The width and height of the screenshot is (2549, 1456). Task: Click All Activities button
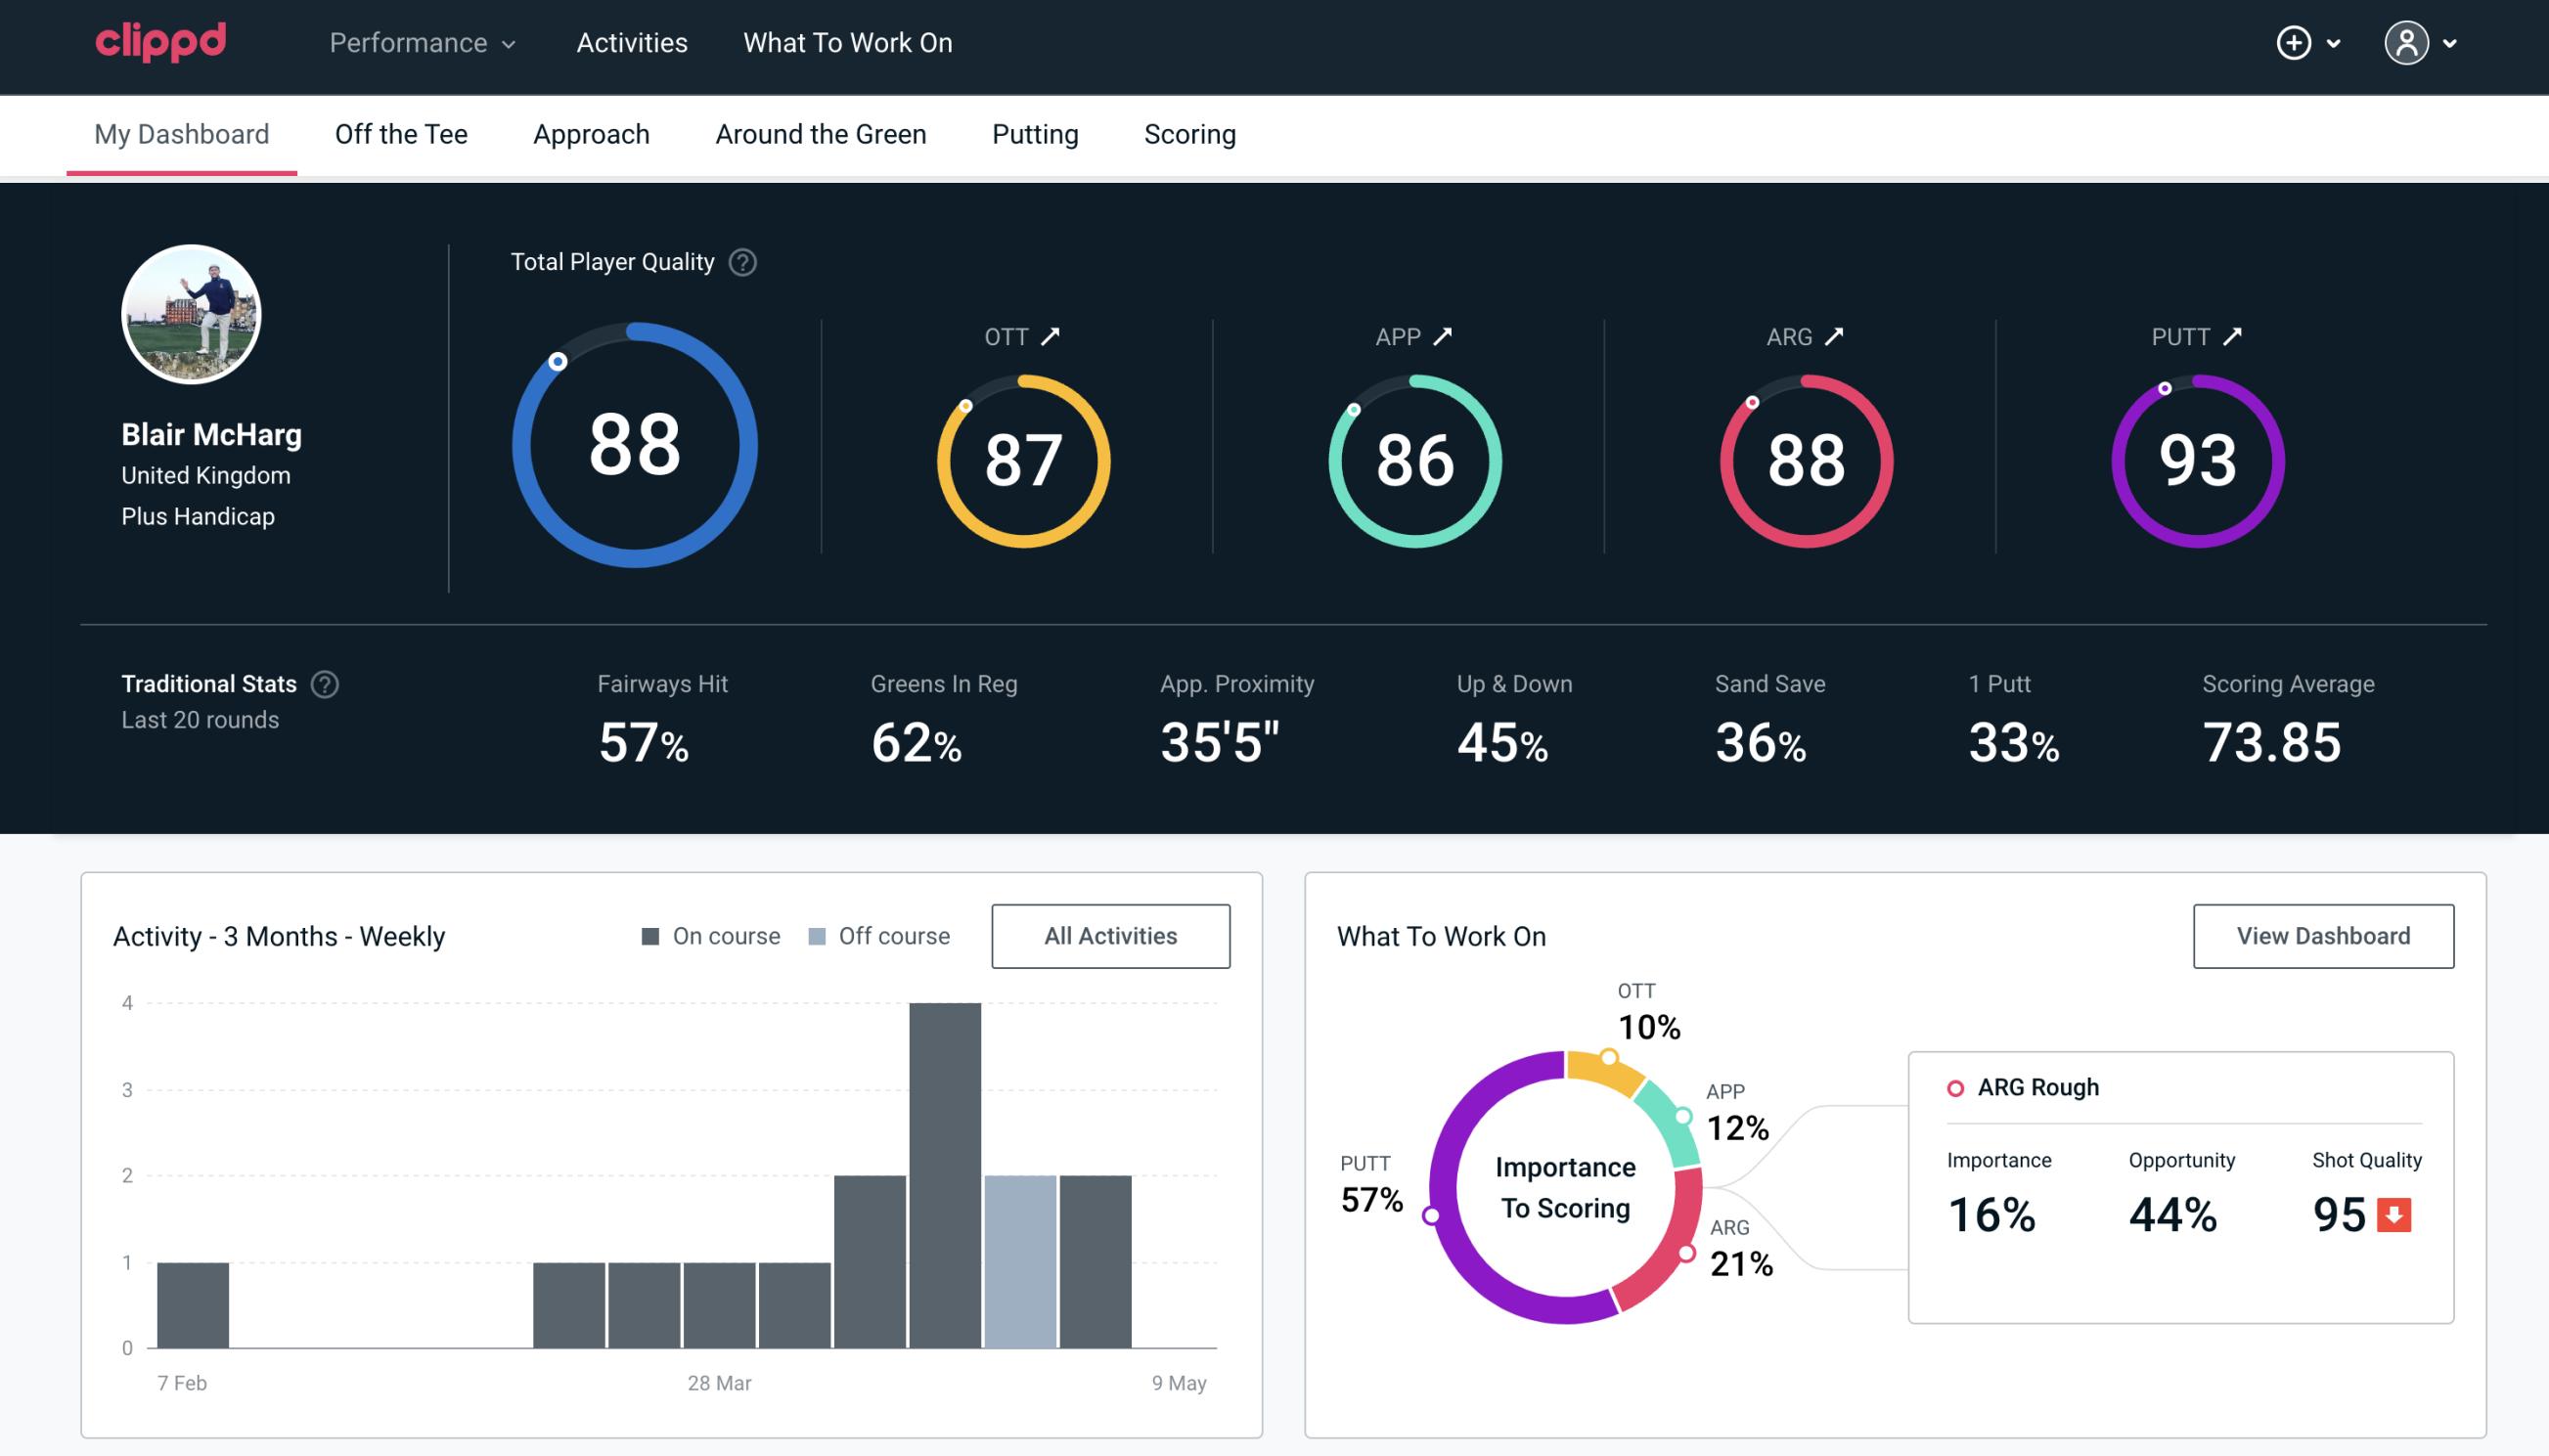pos(1110,935)
